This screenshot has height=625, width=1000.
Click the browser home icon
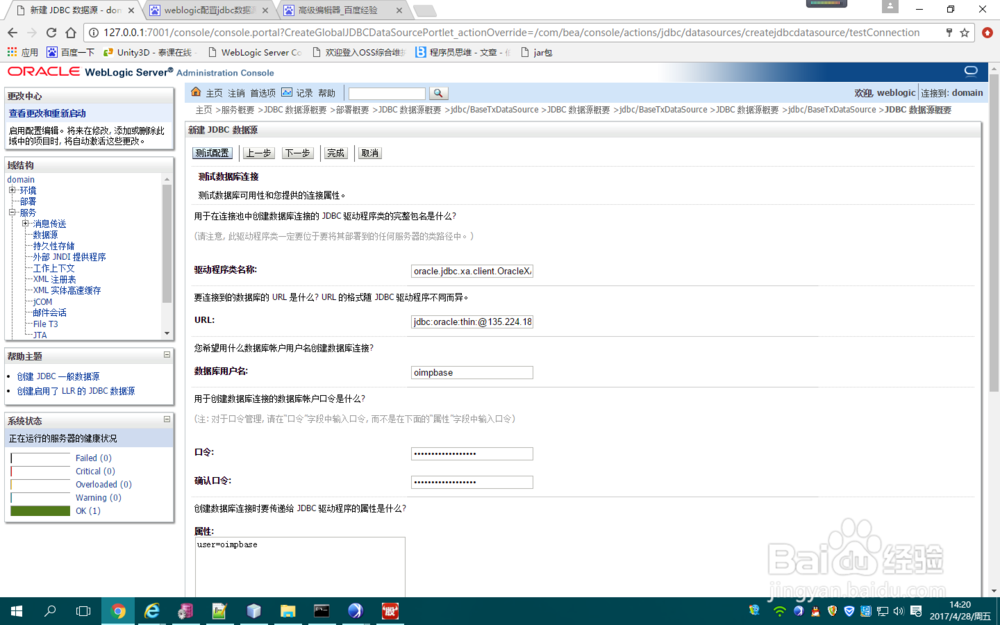pos(70,33)
